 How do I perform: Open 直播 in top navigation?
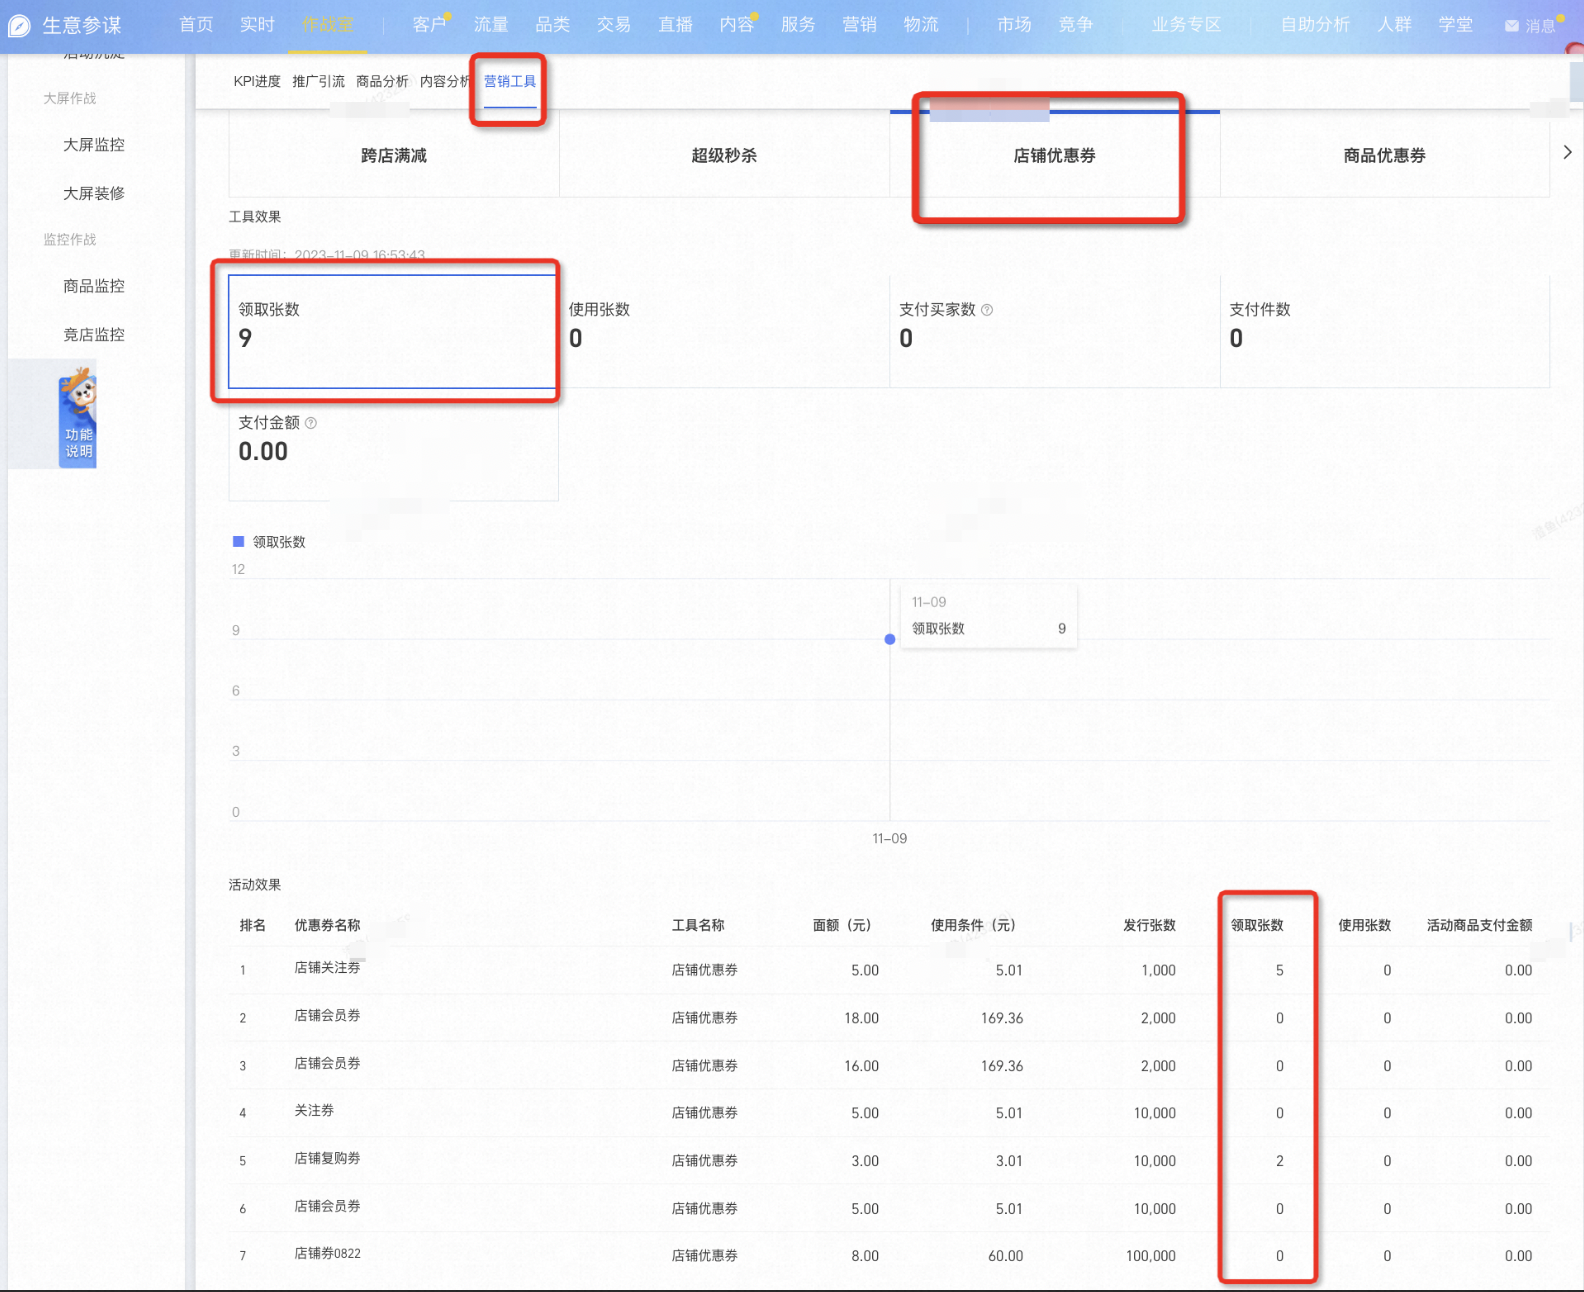(676, 24)
